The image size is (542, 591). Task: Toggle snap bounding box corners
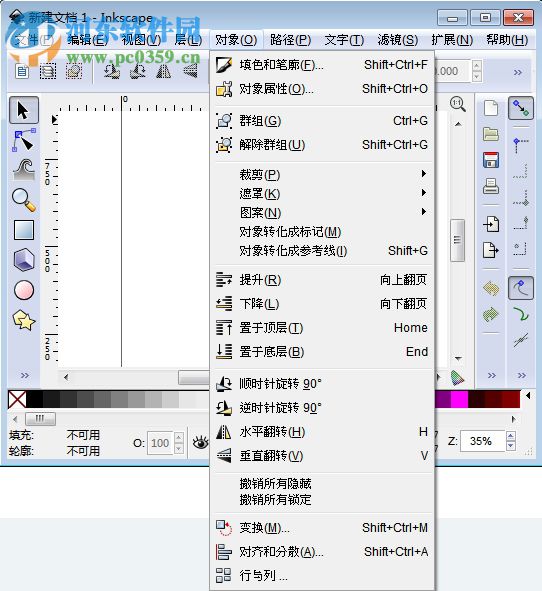521,145
